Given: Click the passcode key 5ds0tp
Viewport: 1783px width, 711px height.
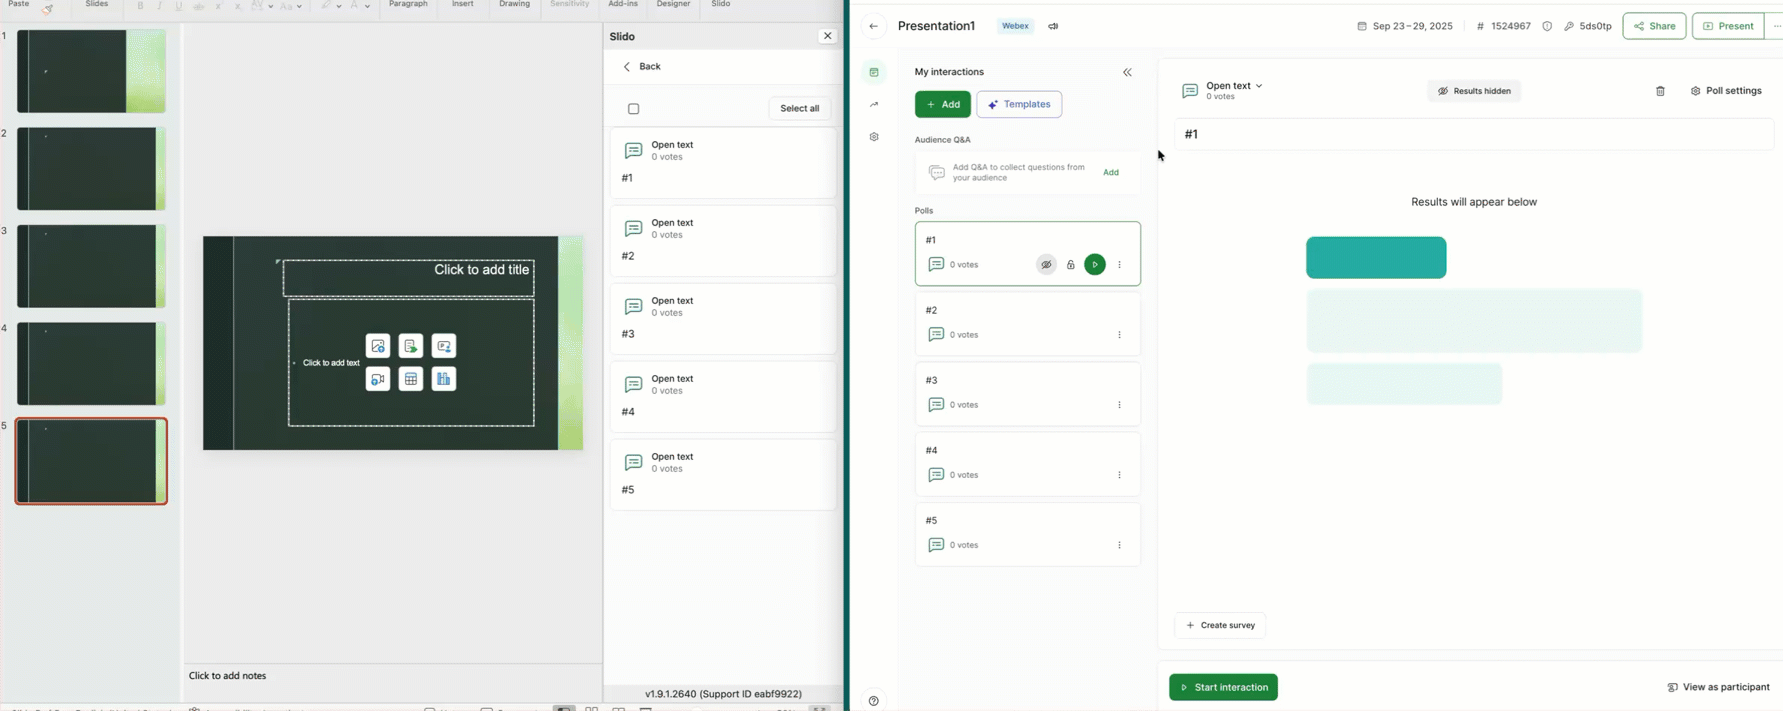Looking at the screenshot, I should coord(1588,26).
